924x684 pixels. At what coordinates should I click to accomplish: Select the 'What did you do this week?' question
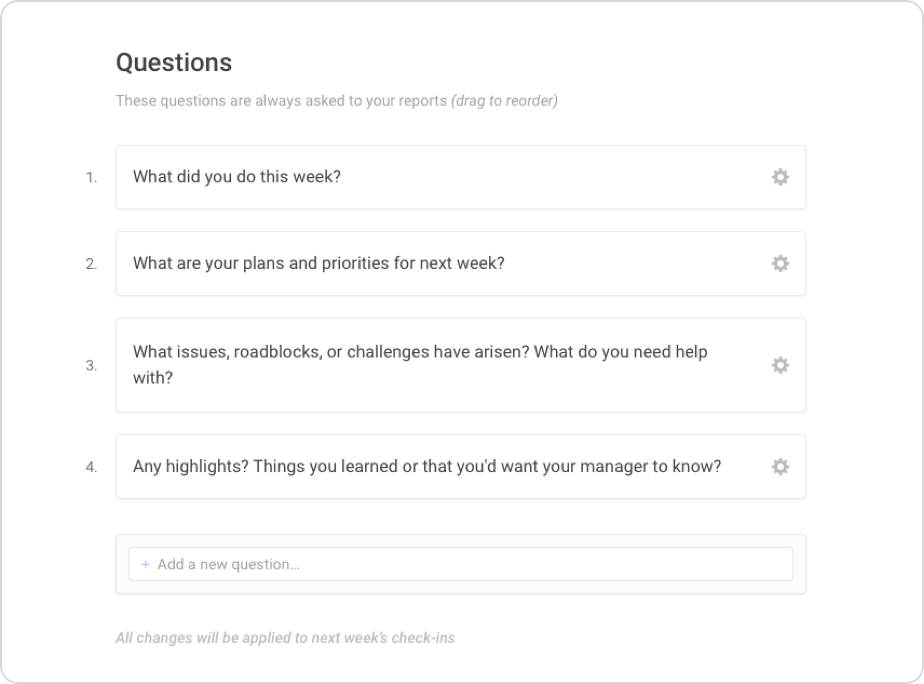click(x=237, y=177)
